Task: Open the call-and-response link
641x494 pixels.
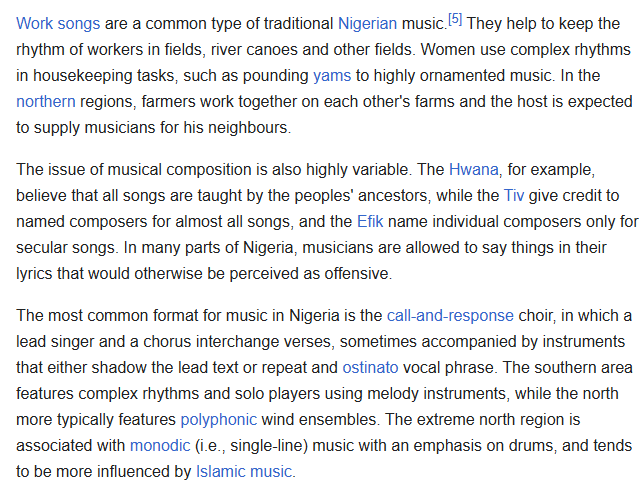Action: [x=450, y=316]
